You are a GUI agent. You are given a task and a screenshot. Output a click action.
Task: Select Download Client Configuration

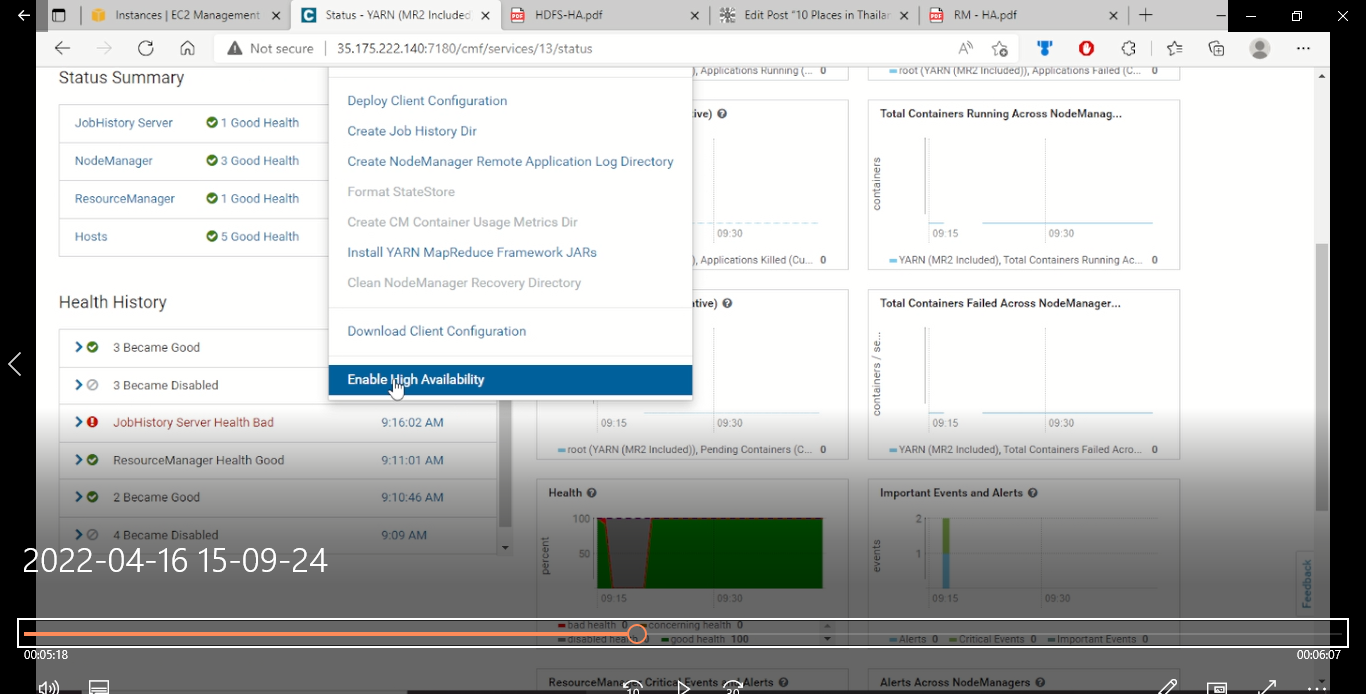(x=436, y=331)
